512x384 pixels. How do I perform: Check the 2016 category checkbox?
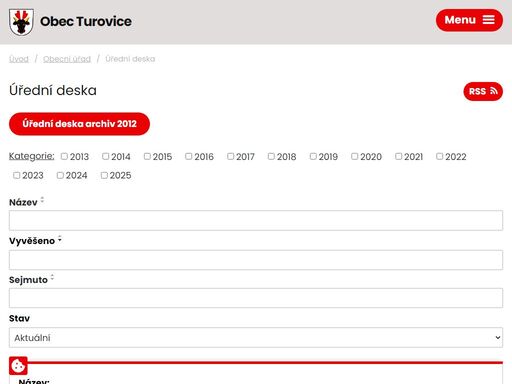[x=189, y=156]
